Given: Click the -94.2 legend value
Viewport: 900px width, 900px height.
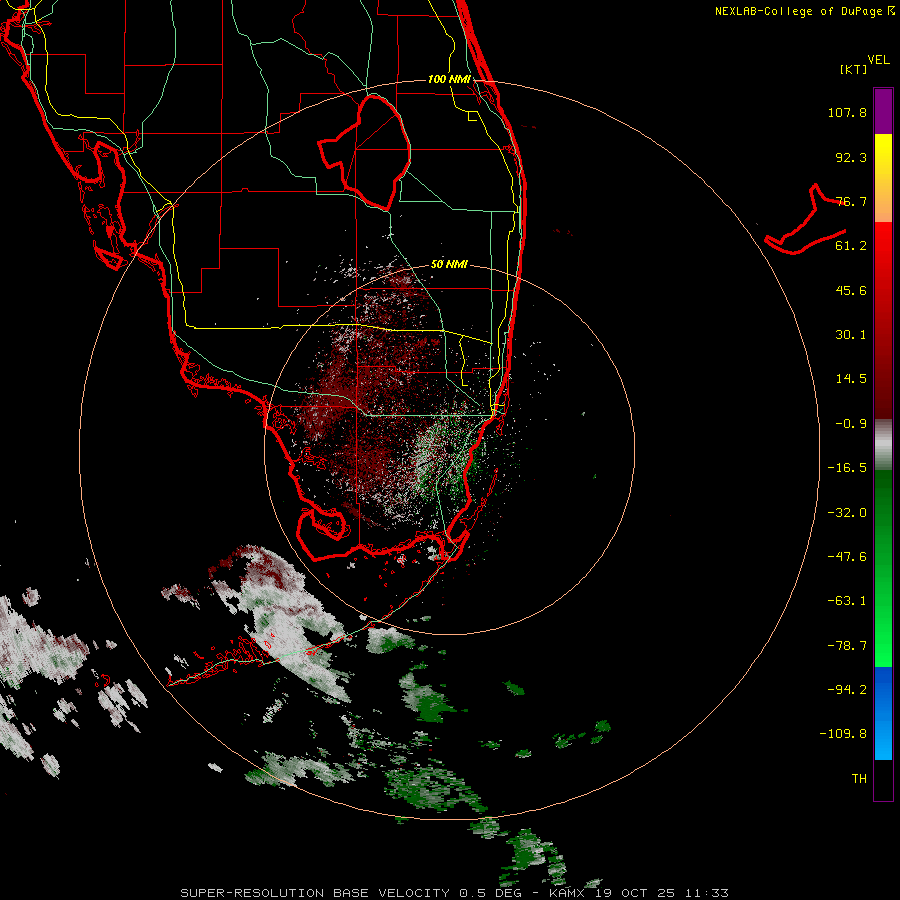Looking at the screenshot, I should tap(847, 689).
